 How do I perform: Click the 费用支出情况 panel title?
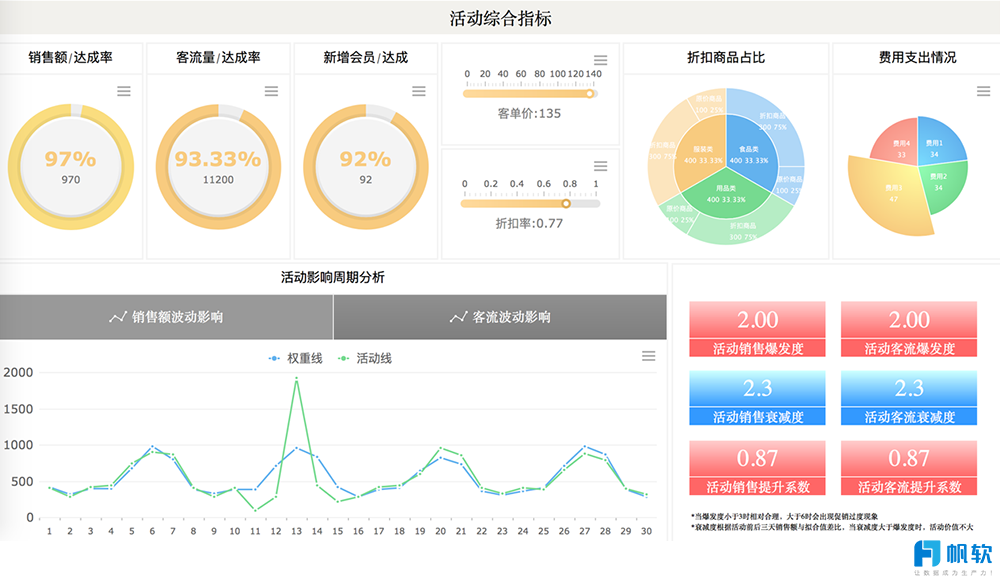(917, 57)
